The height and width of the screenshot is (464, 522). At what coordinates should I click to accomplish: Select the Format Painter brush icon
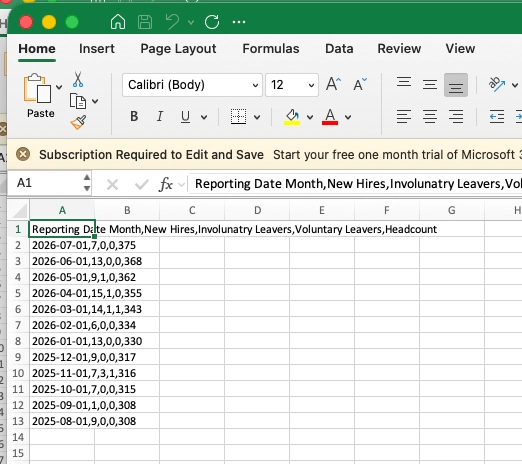78,123
